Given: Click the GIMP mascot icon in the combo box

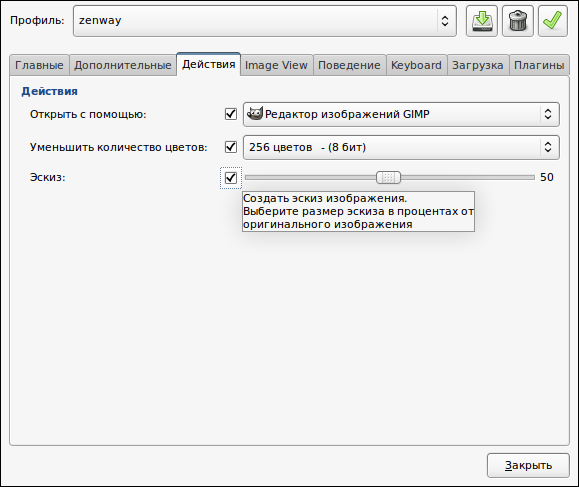Looking at the screenshot, I should pos(255,114).
